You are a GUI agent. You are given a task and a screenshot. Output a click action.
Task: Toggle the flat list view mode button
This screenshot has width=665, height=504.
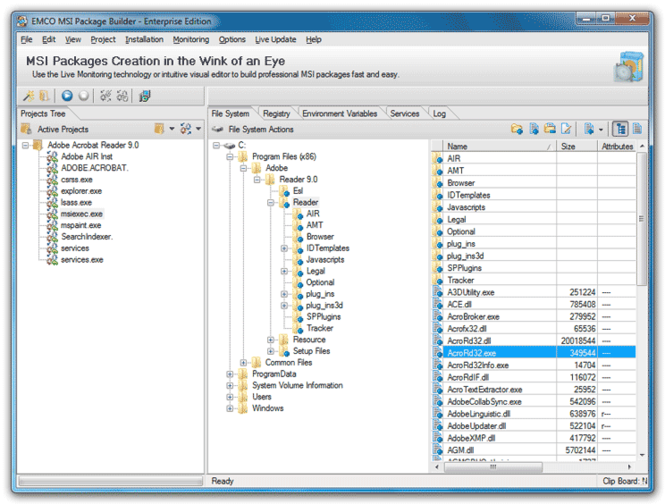pos(637,129)
